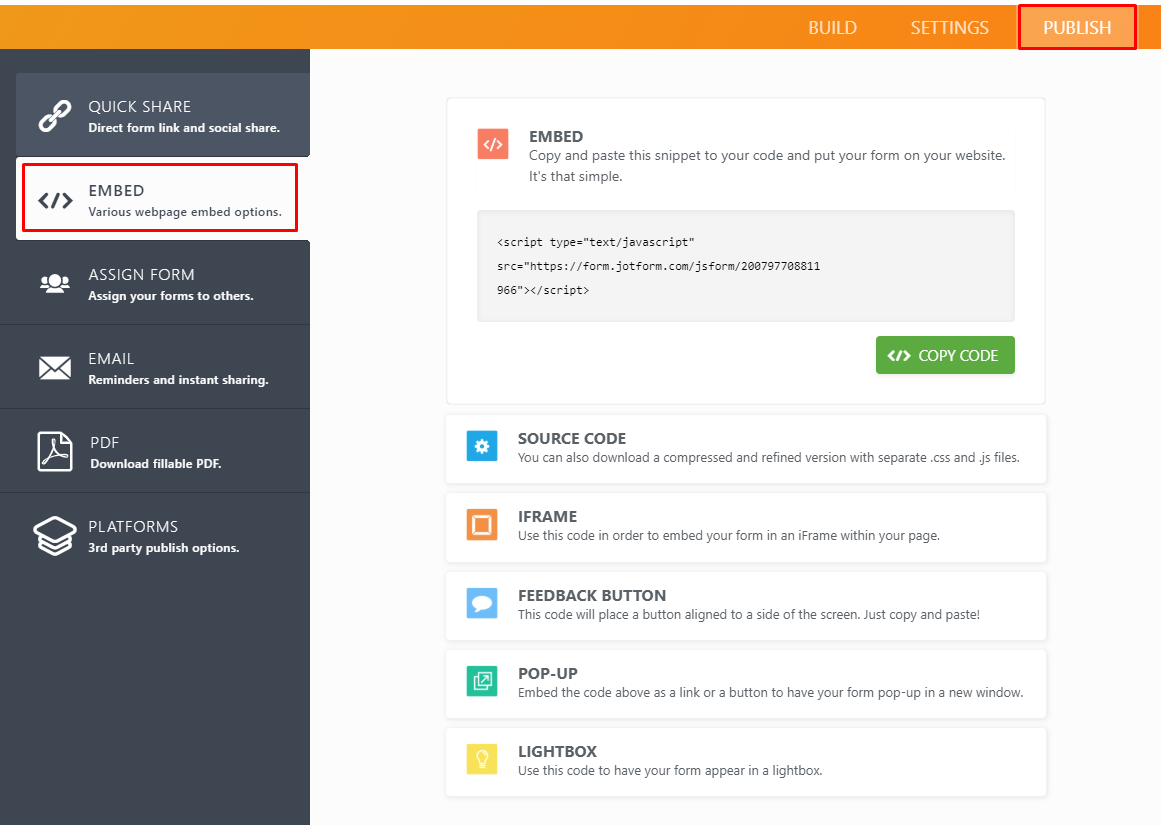Select the Publish tab

(x=1077, y=27)
